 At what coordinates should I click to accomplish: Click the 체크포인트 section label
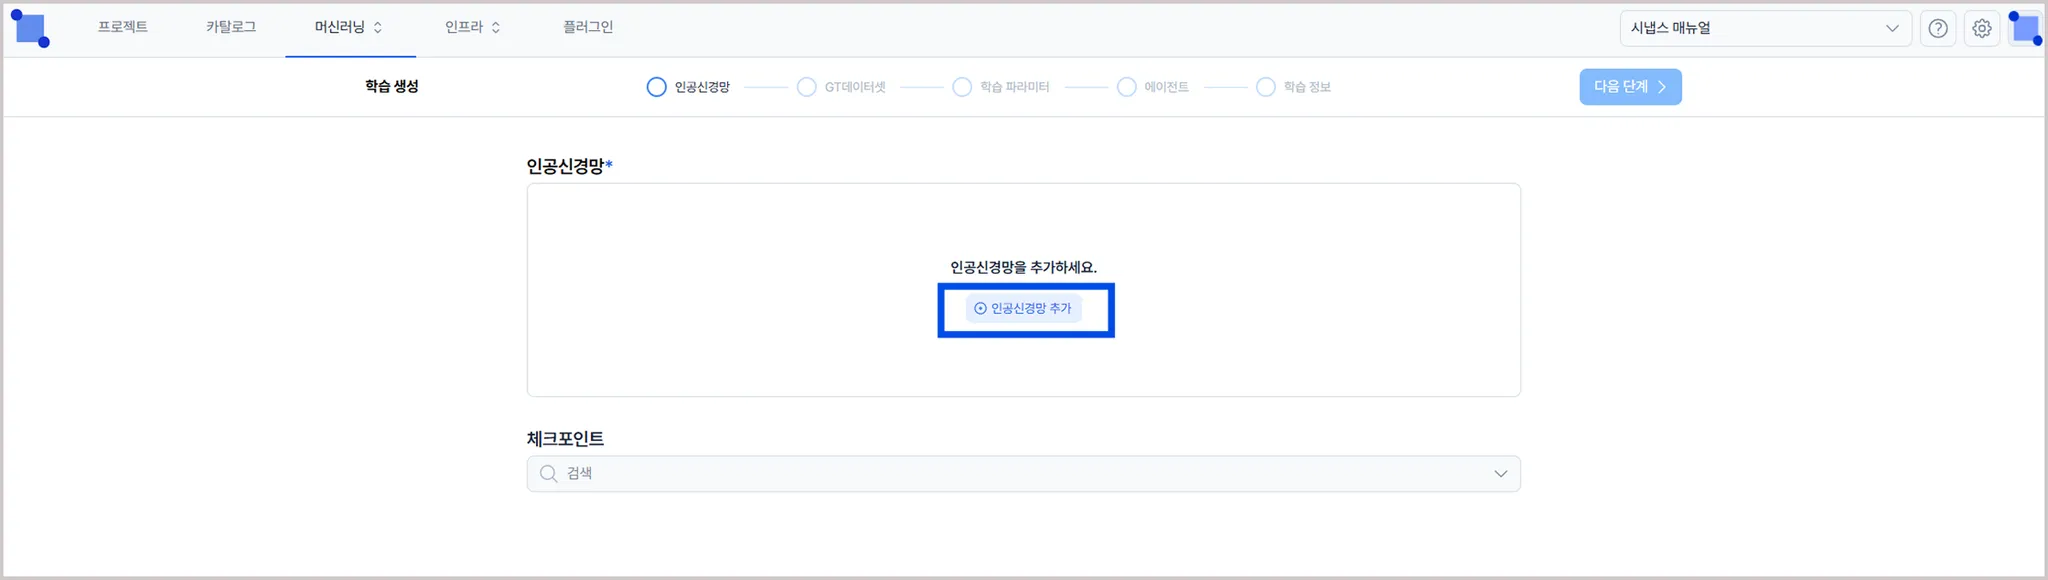pos(565,439)
